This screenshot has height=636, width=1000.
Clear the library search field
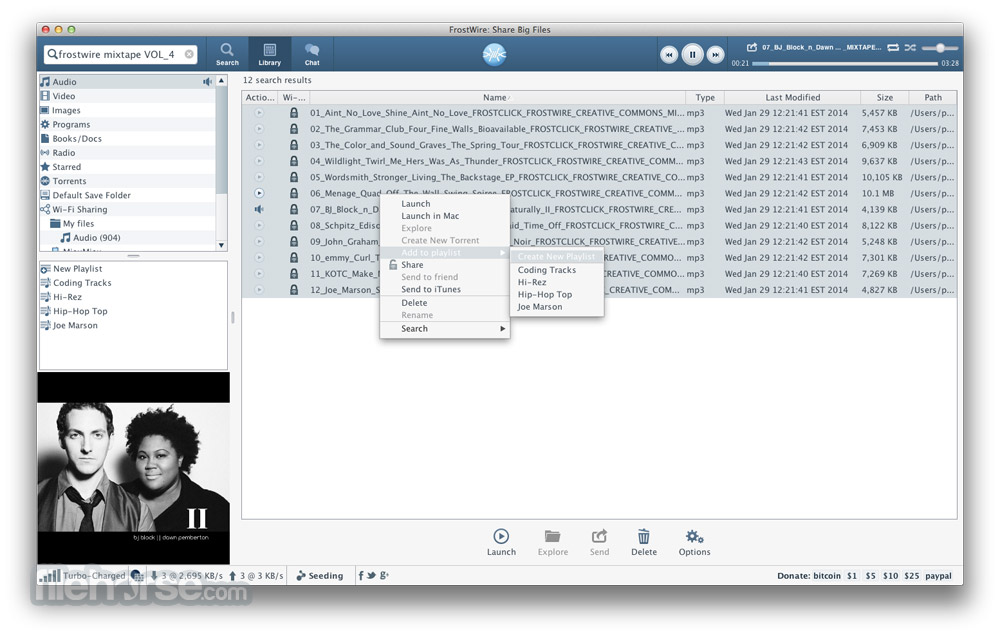click(189, 54)
